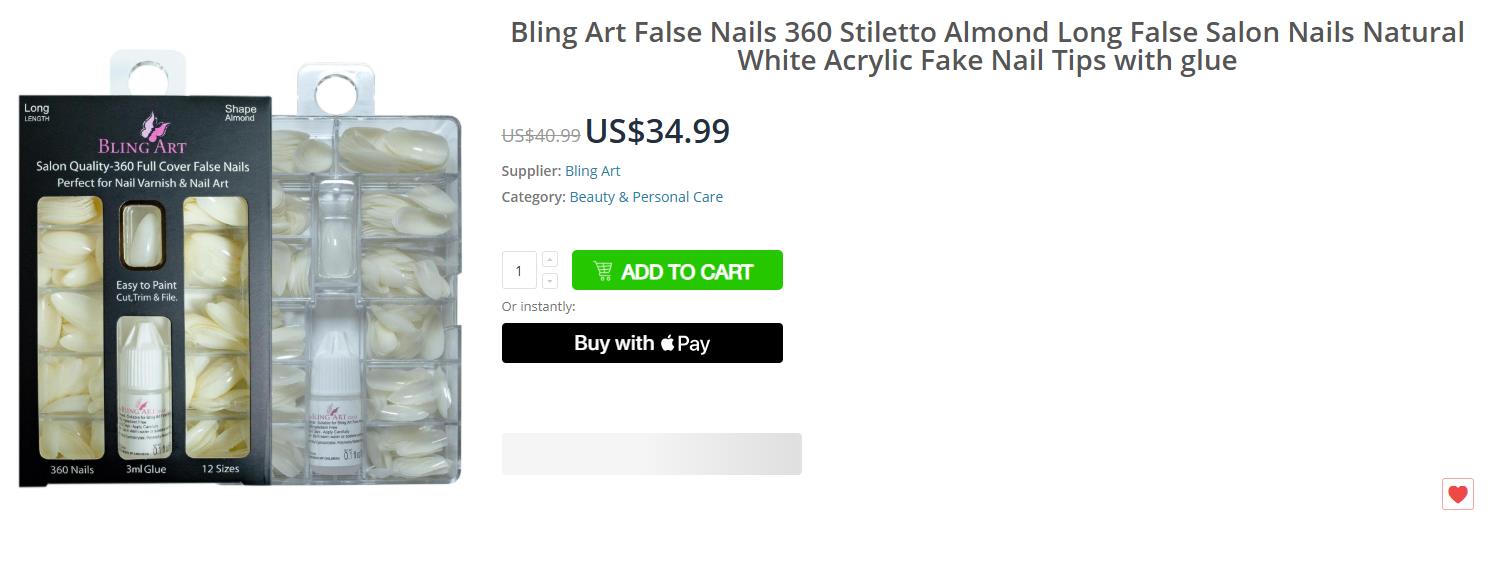Click the product title heading

tap(987, 46)
